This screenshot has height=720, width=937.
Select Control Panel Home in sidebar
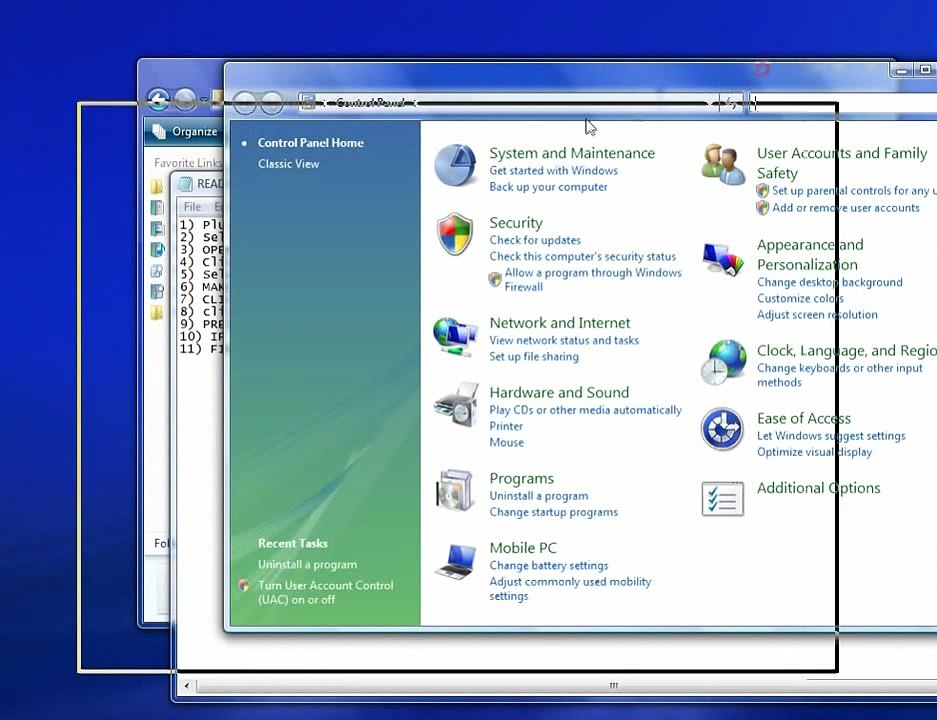(310, 143)
